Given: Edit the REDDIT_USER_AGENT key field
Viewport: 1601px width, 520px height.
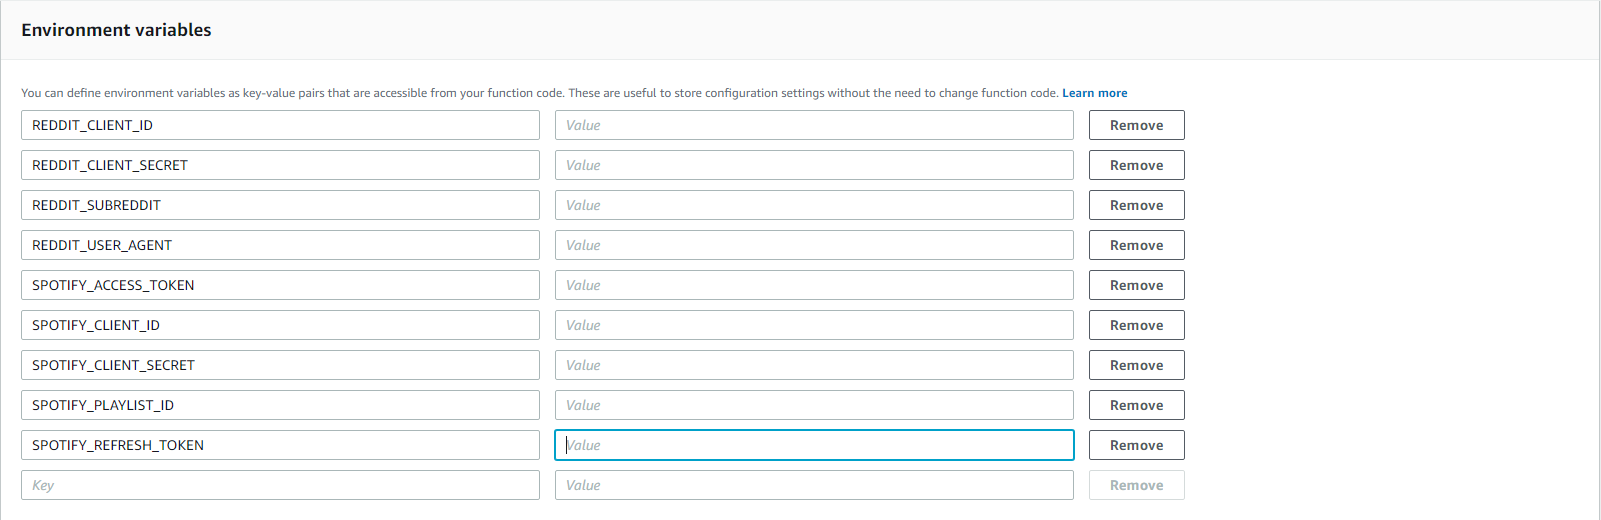Looking at the screenshot, I should (280, 245).
